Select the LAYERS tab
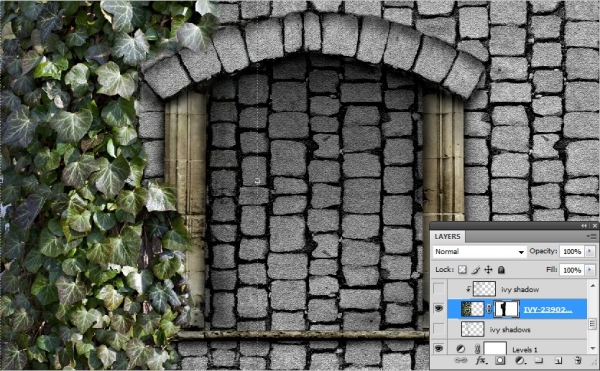The width and height of the screenshot is (600, 371). click(447, 236)
